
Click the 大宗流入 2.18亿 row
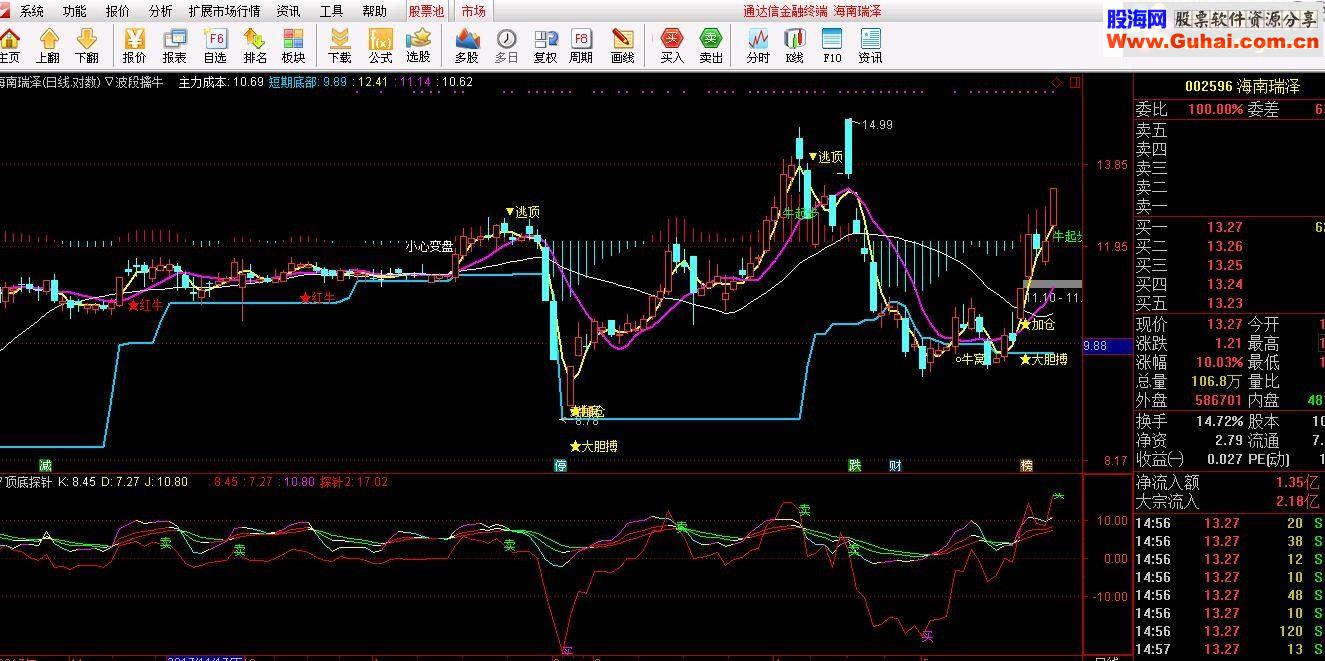point(1229,501)
